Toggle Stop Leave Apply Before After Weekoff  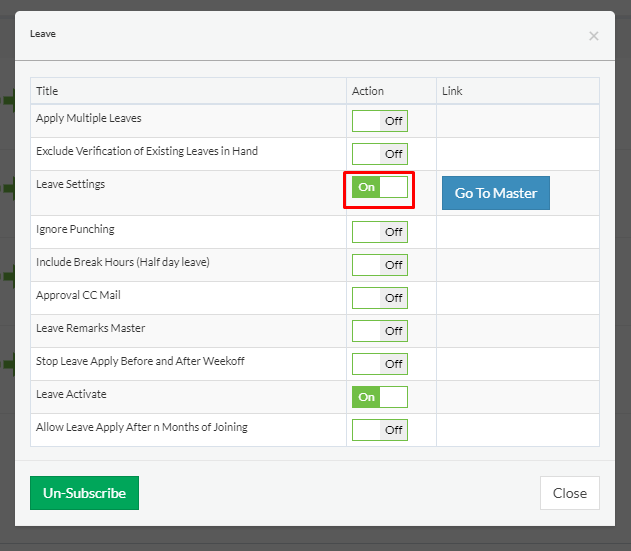pos(379,364)
